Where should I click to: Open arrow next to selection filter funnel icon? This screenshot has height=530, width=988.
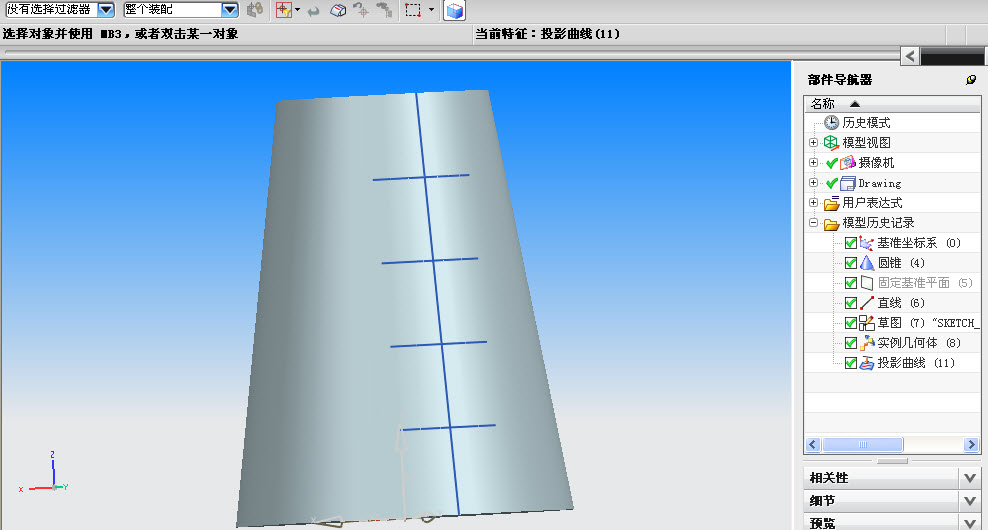pos(297,9)
